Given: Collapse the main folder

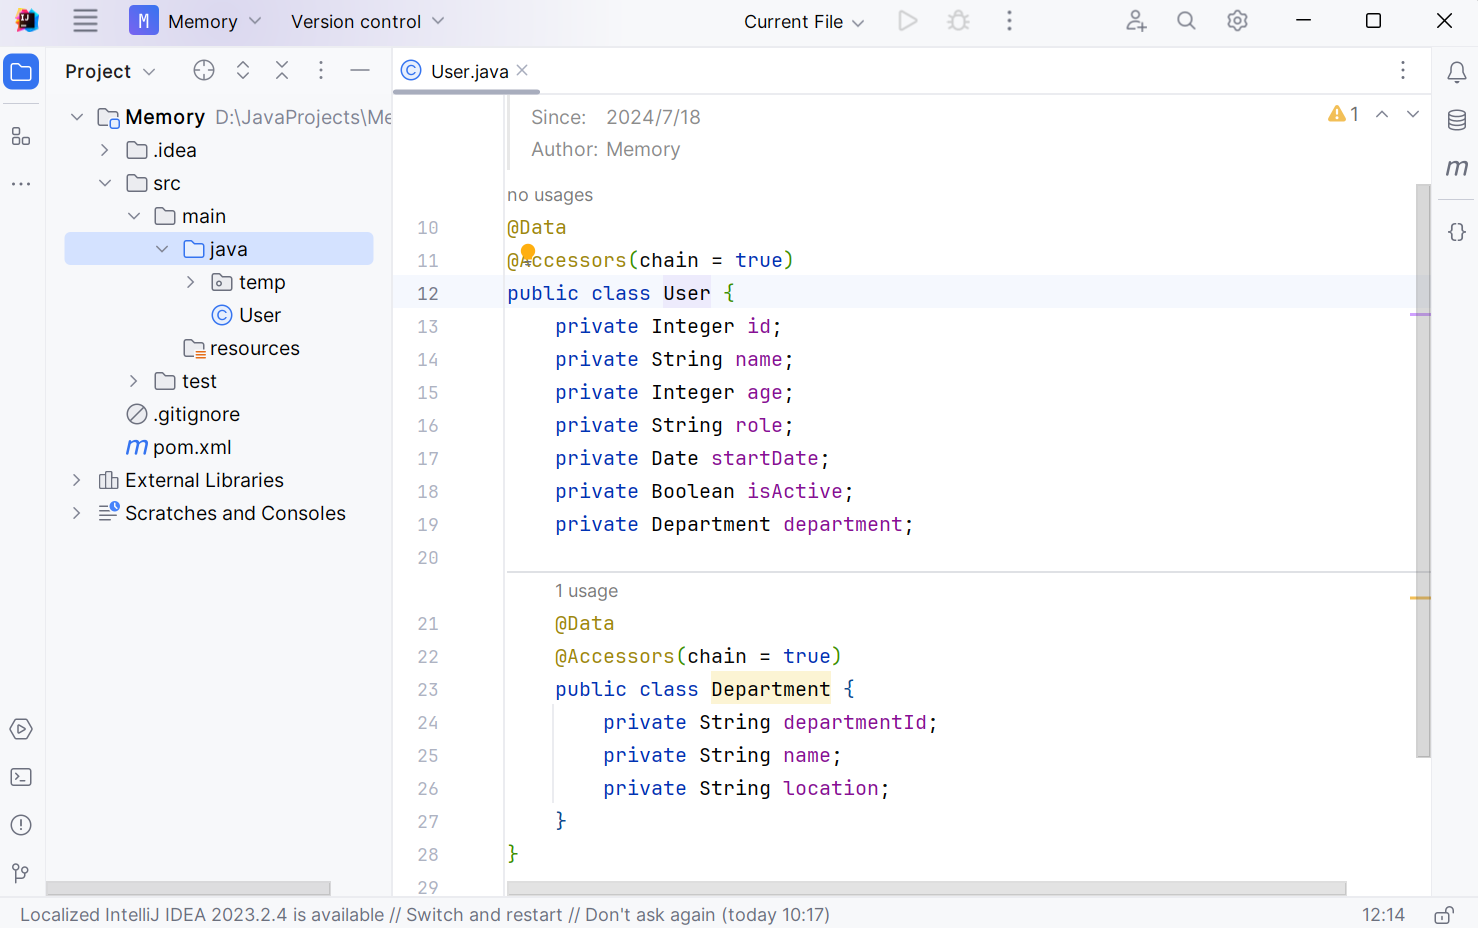Looking at the screenshot, I should coord(134,216).
